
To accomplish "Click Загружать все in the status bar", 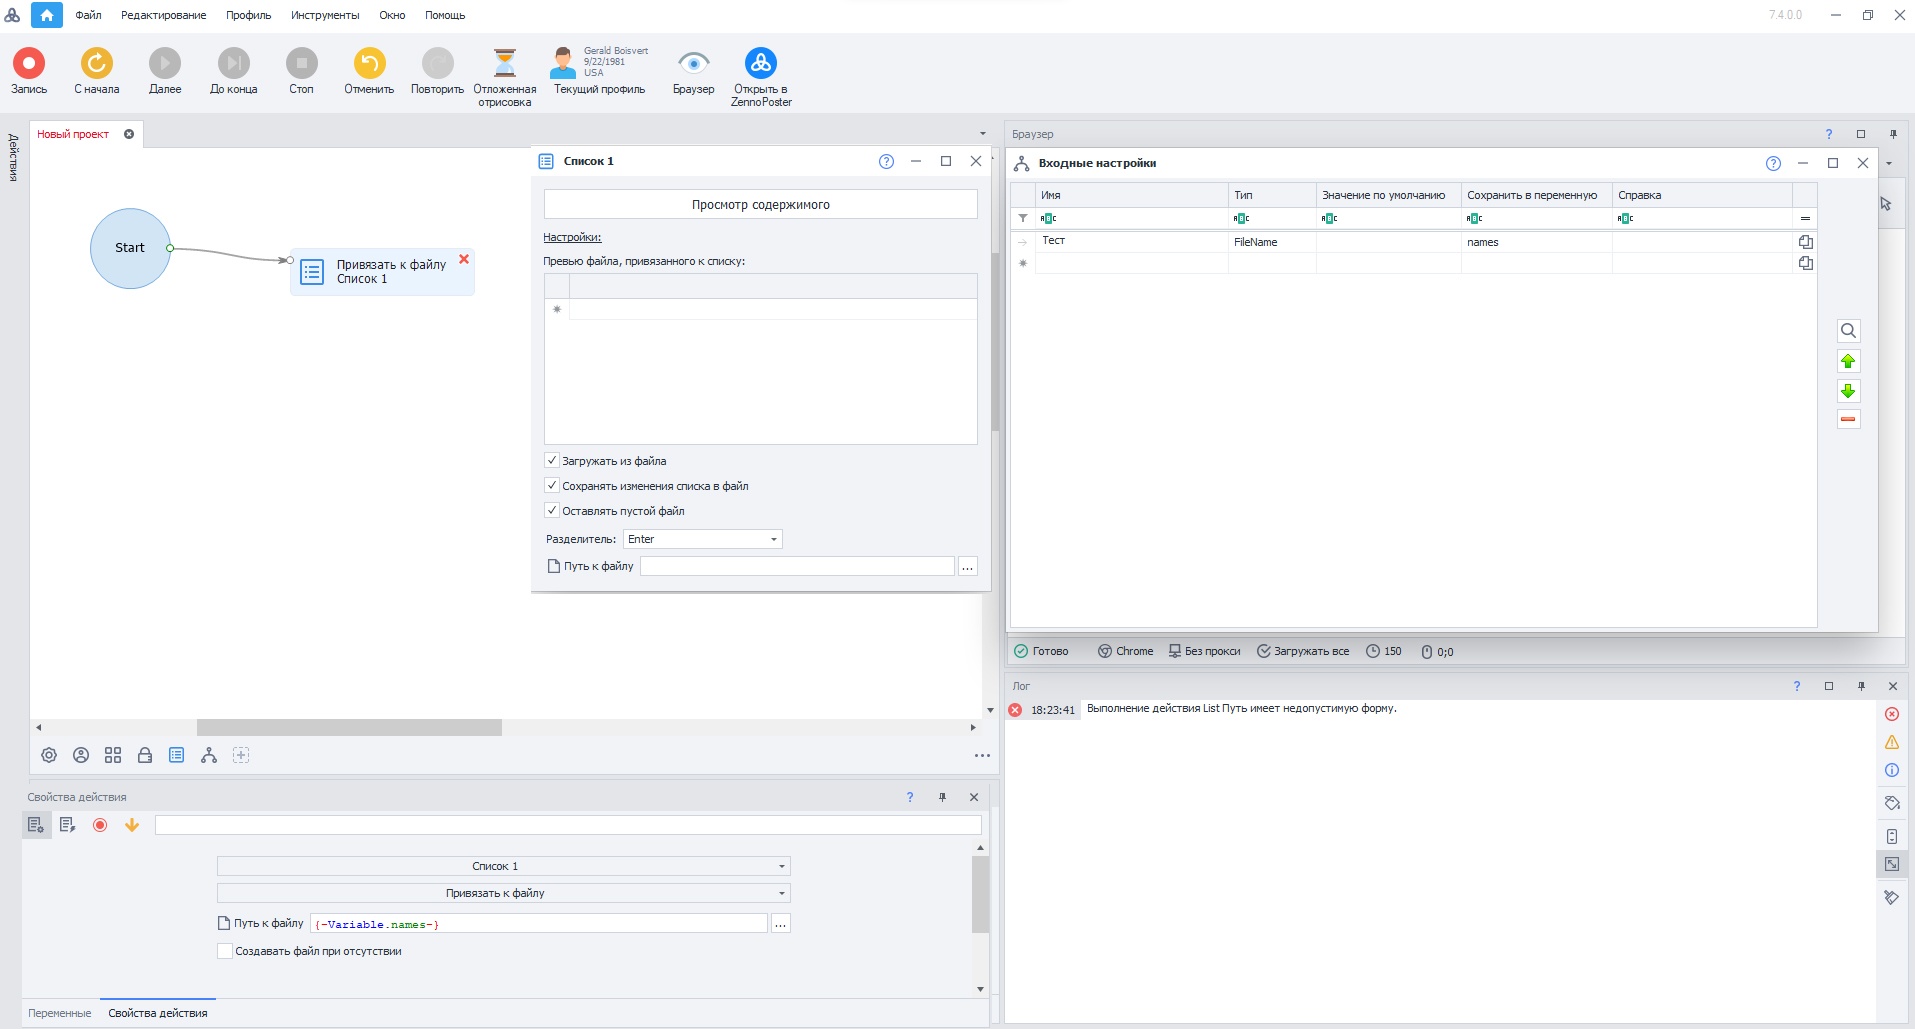I will 1303,651.
